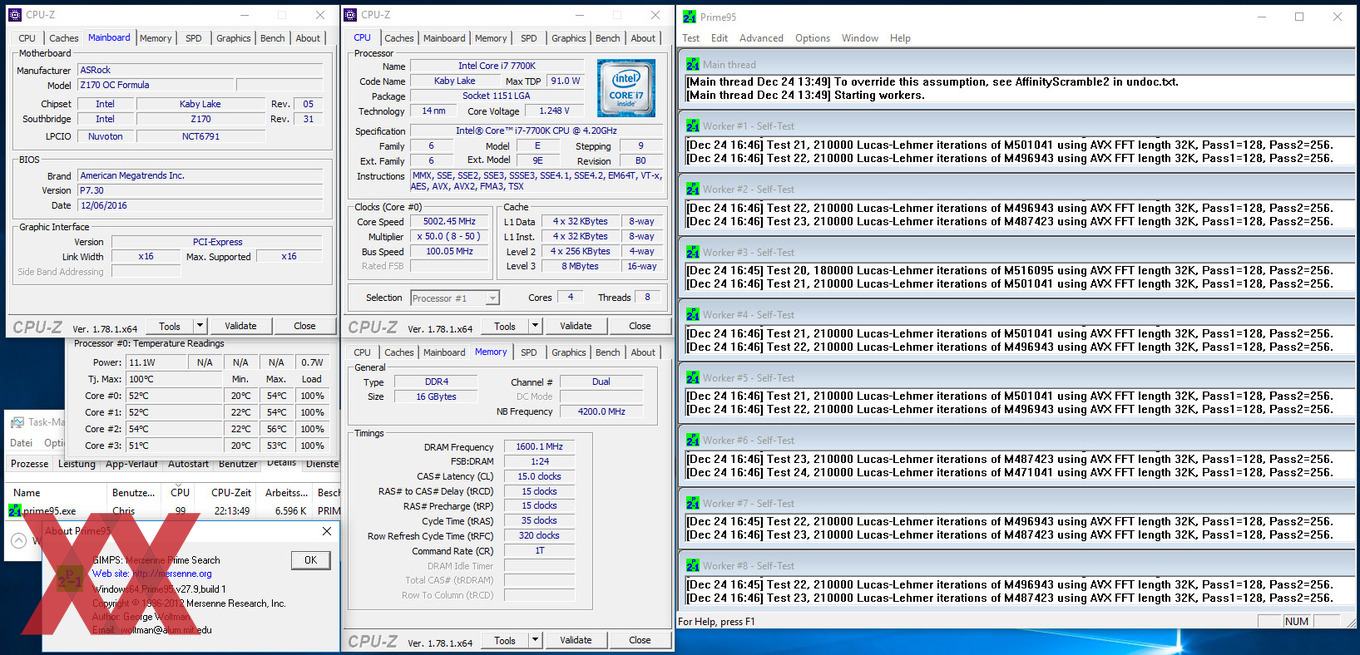The width and height of the screenshot is (1360, 655).
Task: Open the mersenne.org web site link
Action: [x=172, y=574]
